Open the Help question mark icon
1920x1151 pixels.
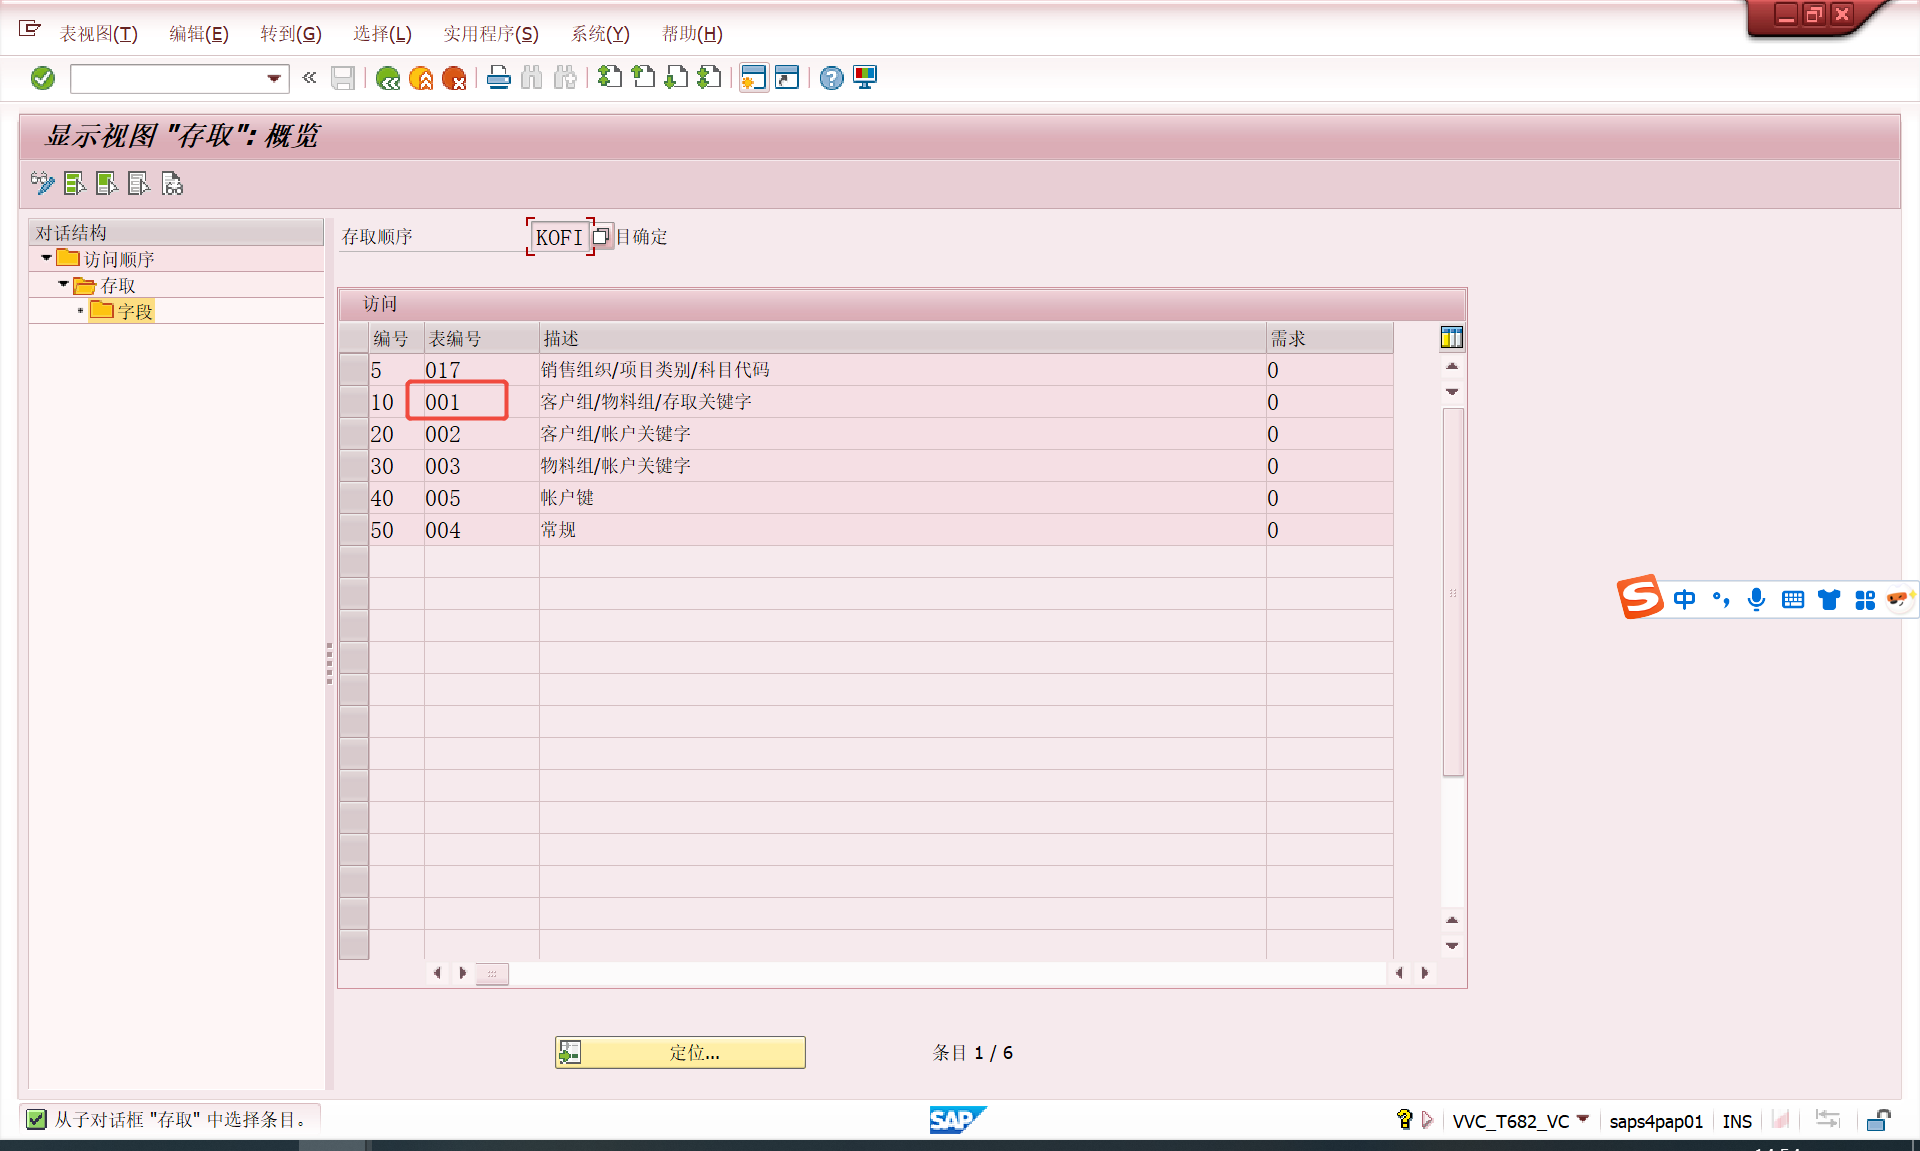(x=831, y=78)
